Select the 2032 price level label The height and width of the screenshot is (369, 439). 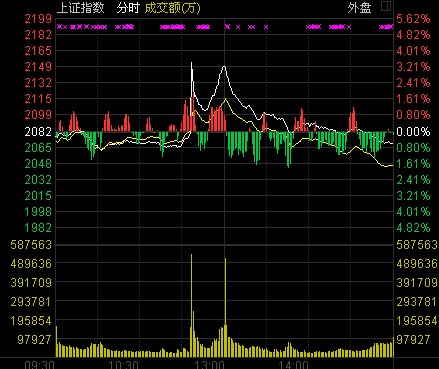click(38, 180)
